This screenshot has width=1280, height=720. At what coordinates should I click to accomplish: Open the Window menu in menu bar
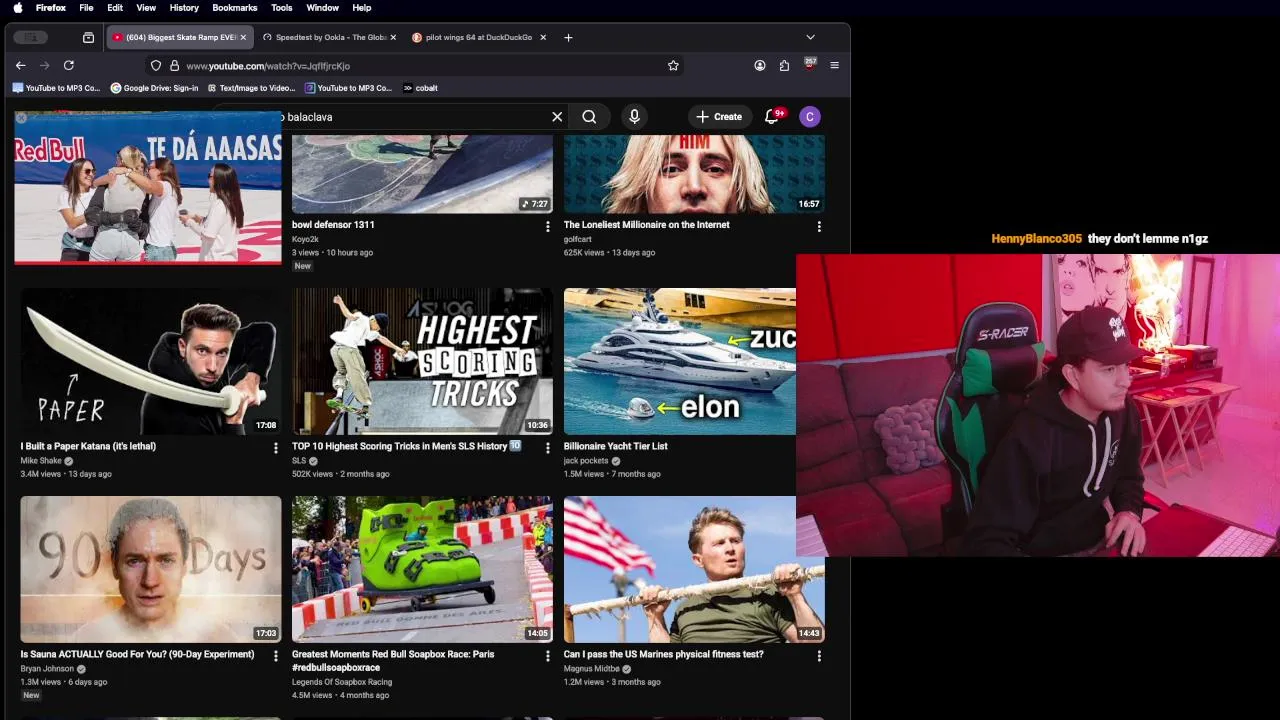coord(322,7)
